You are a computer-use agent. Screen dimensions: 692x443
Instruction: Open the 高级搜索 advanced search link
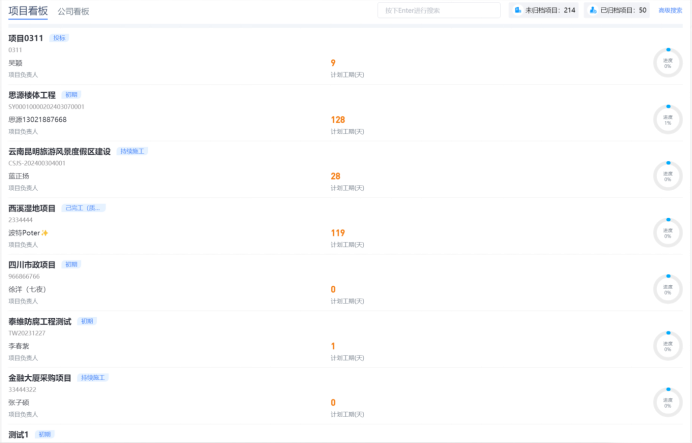click(x=670, y=10)
